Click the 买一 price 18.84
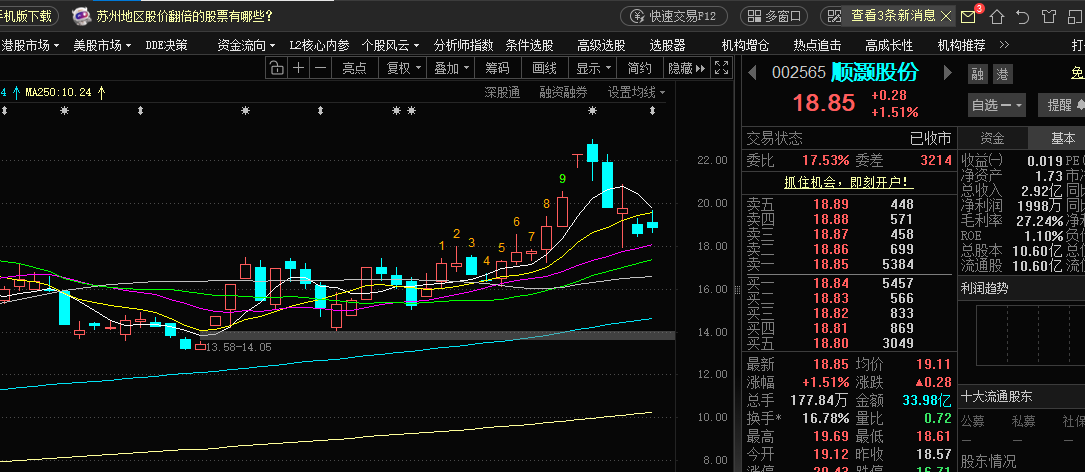 pyautogui.click(x=830, y=283)
